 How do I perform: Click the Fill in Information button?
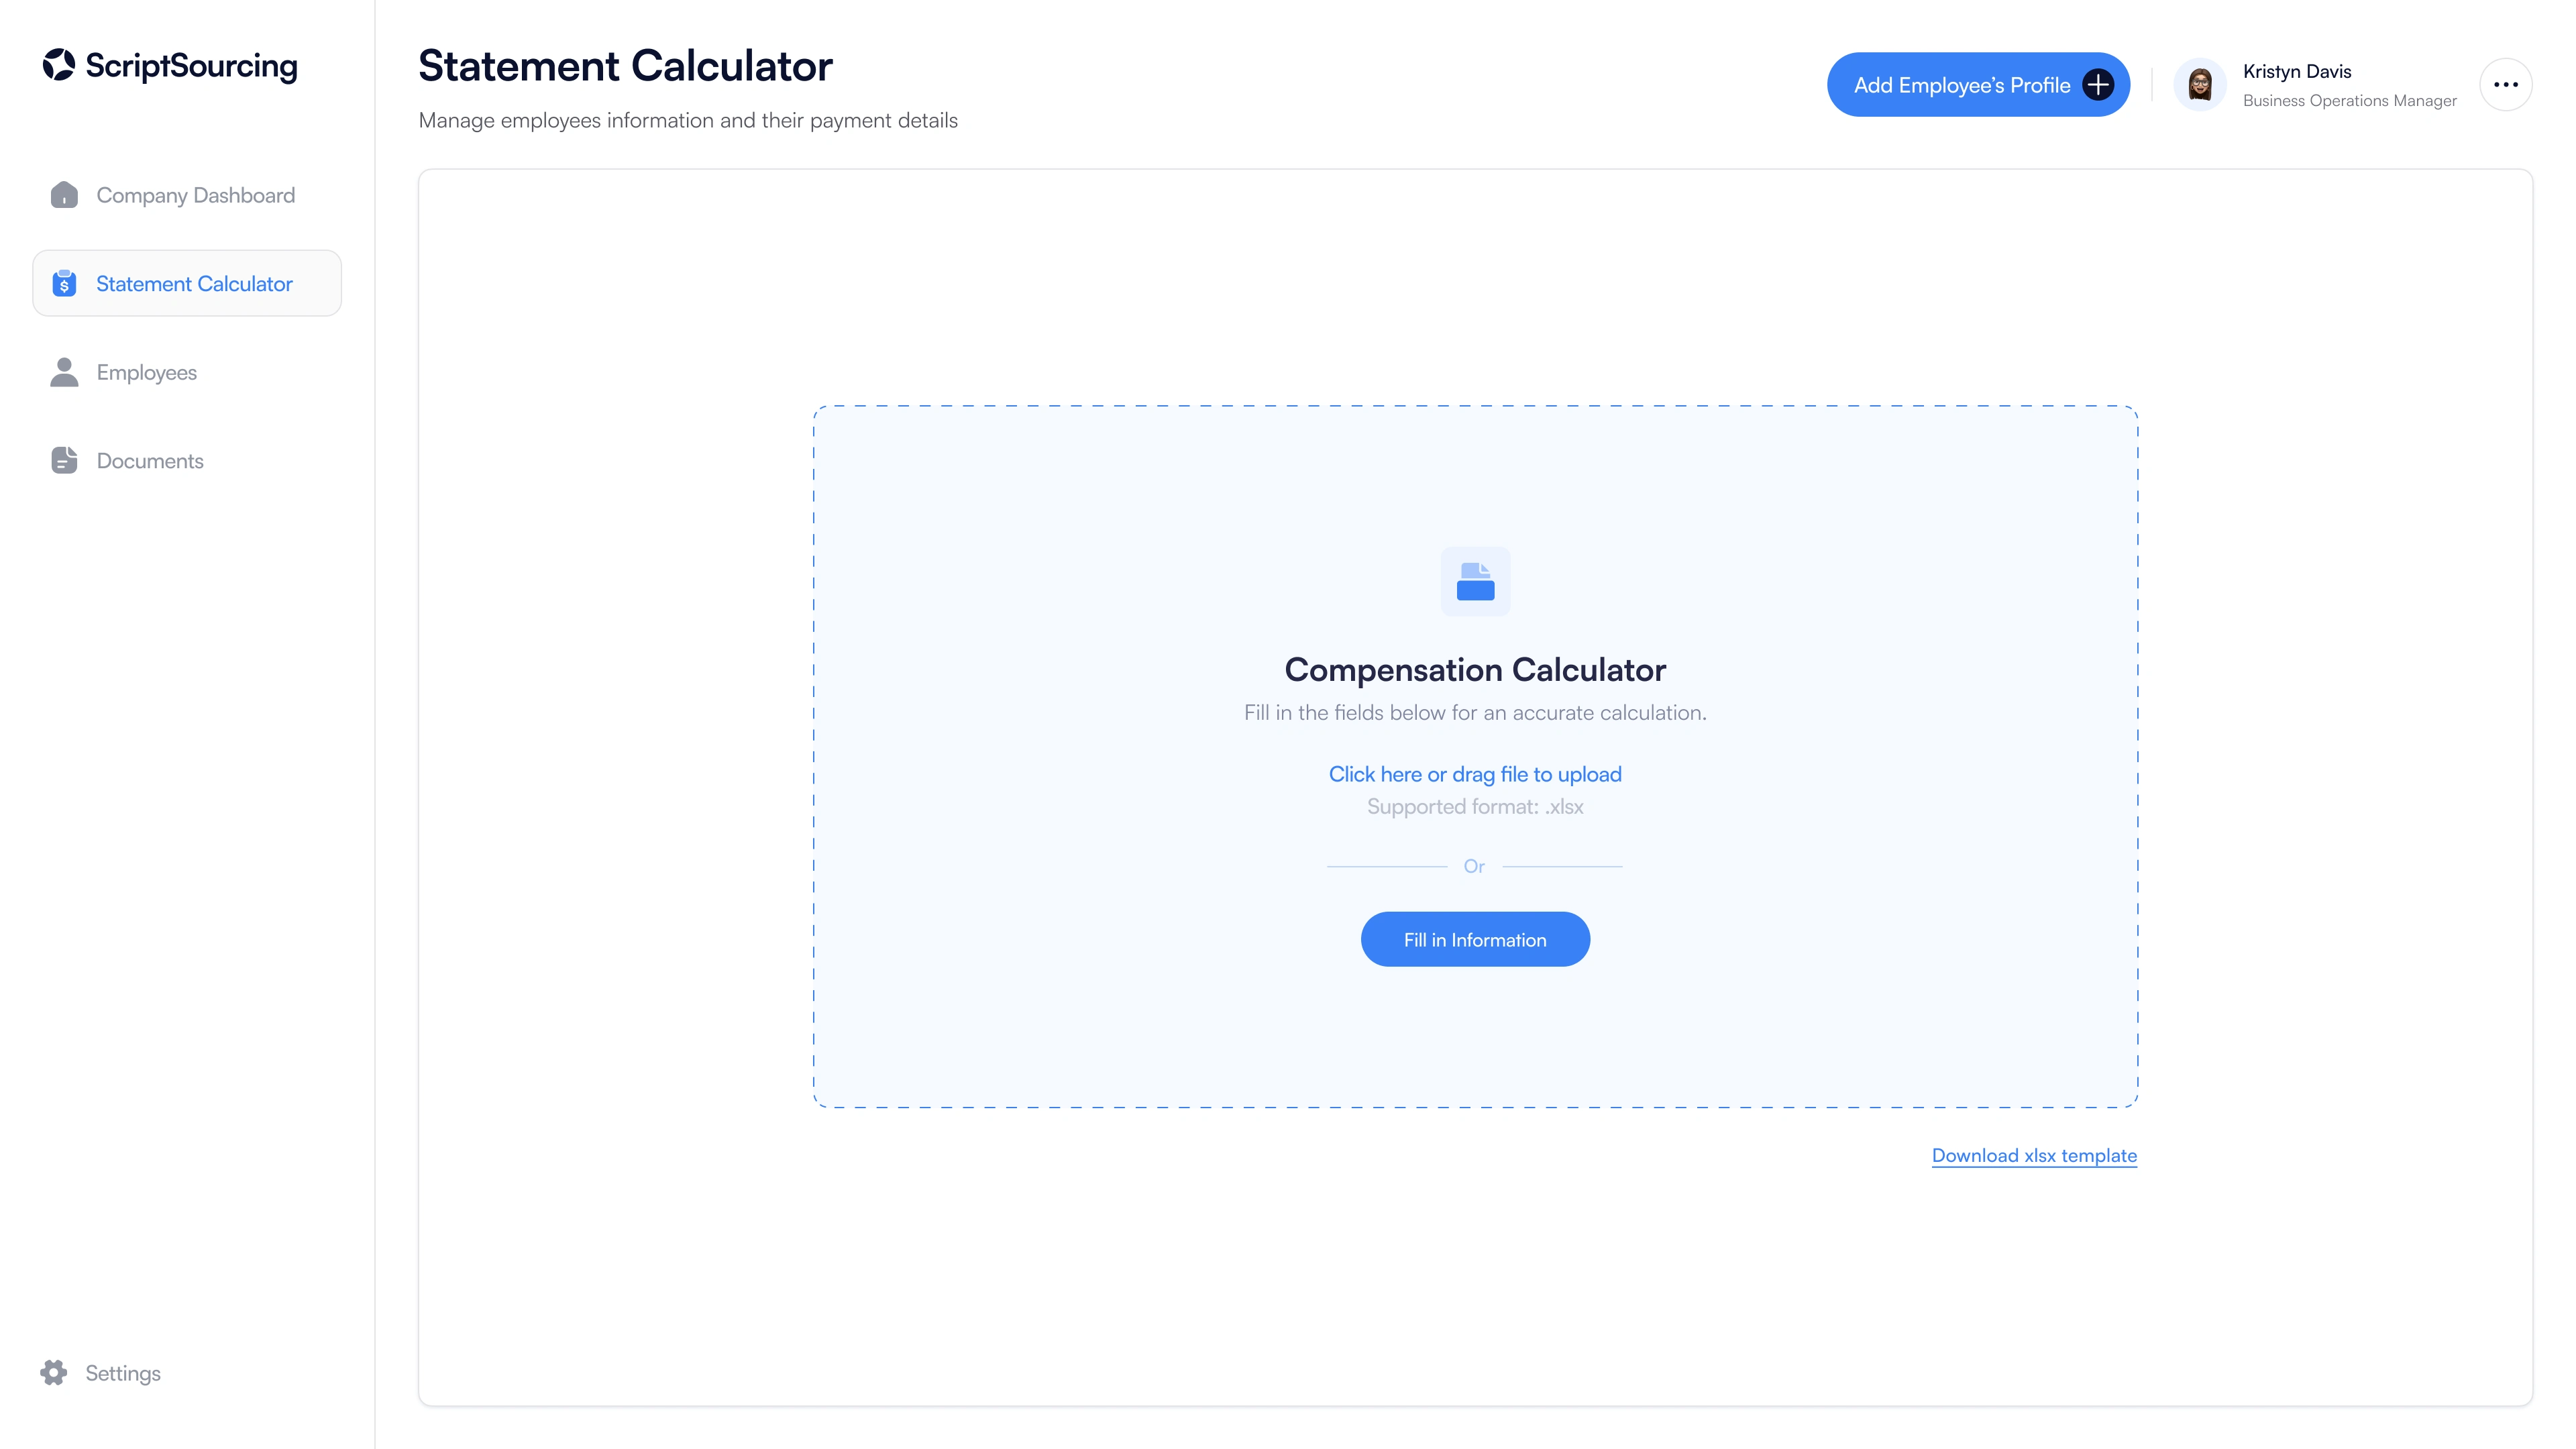point(1475,939)
